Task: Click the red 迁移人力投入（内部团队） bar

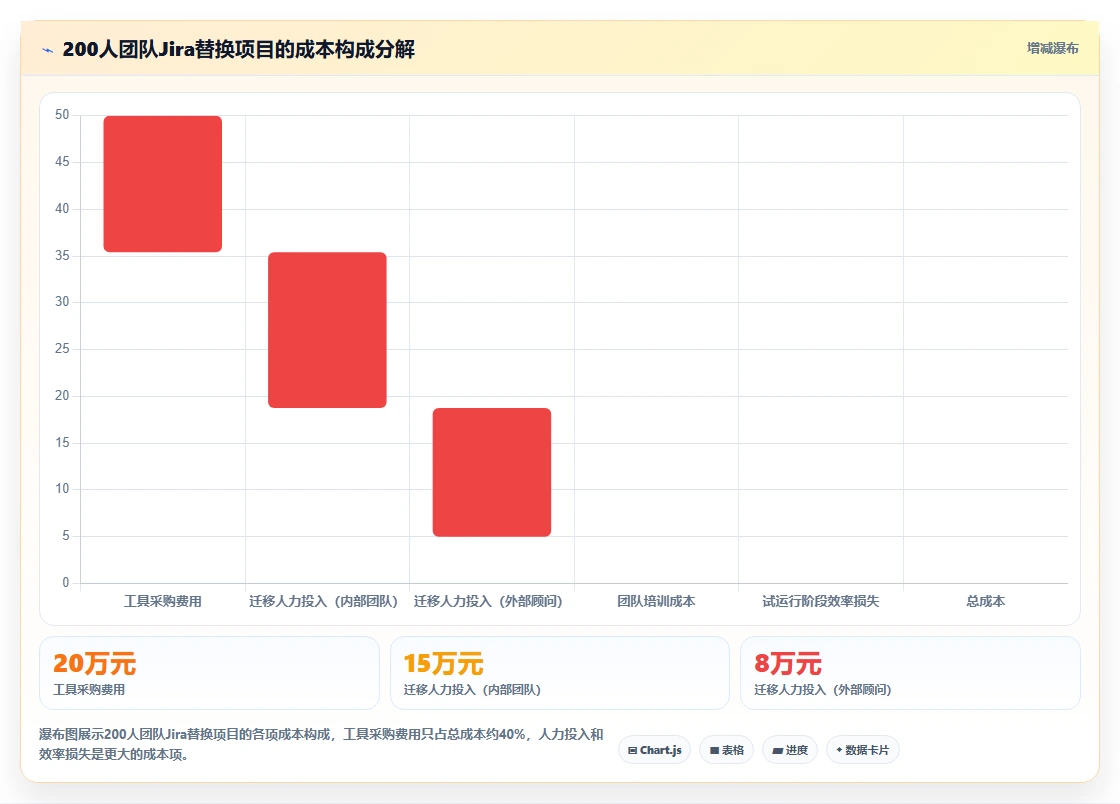Action: [x=327, y=330]
